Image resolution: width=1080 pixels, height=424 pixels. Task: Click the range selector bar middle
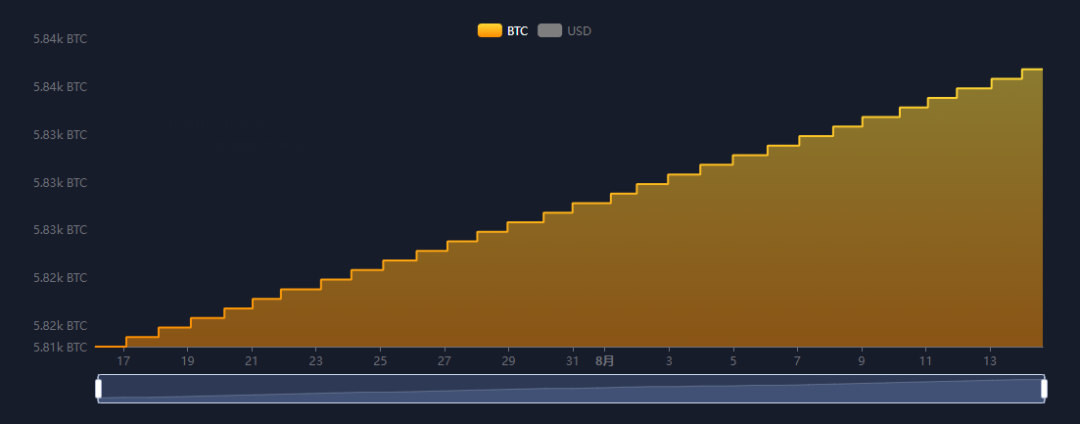pyautogui.click(x=571, y=389)
